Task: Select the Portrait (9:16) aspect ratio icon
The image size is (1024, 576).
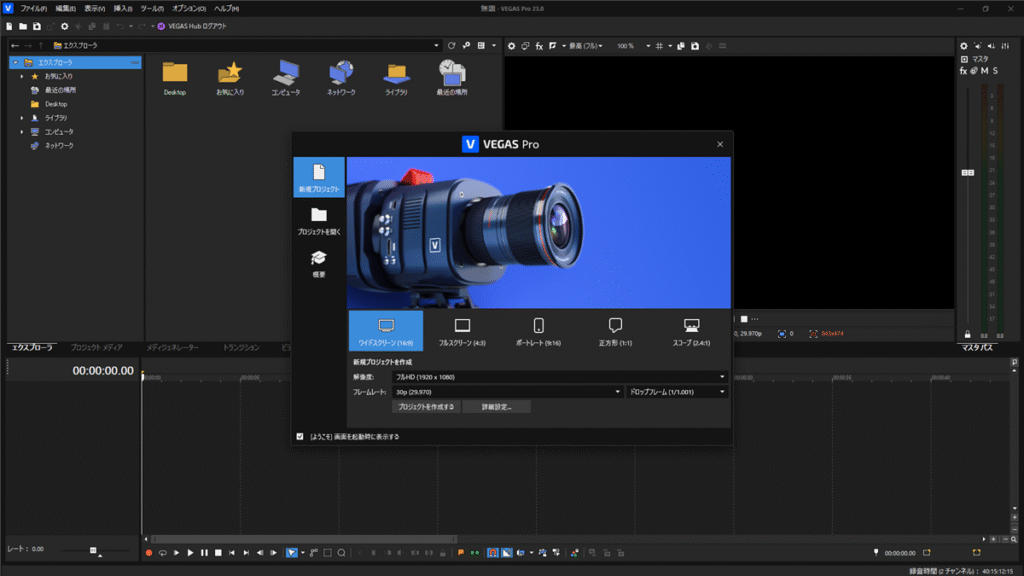Action: [x=538, y=326]
